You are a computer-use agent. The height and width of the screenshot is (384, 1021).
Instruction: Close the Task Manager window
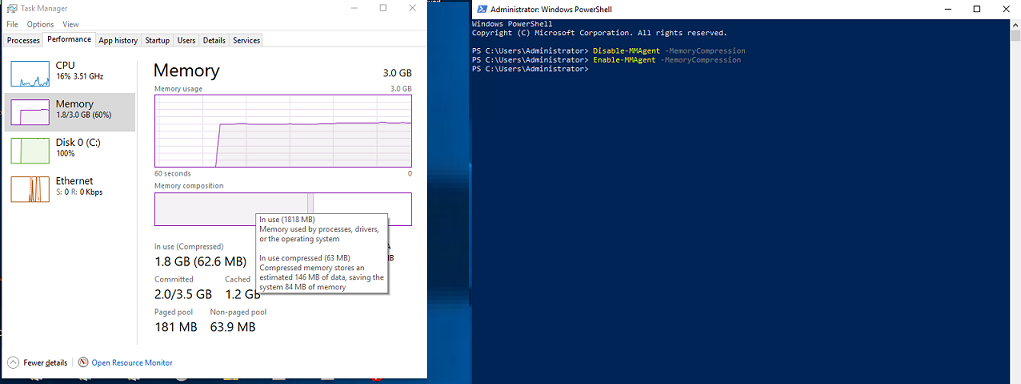click(x=412, y=8)
